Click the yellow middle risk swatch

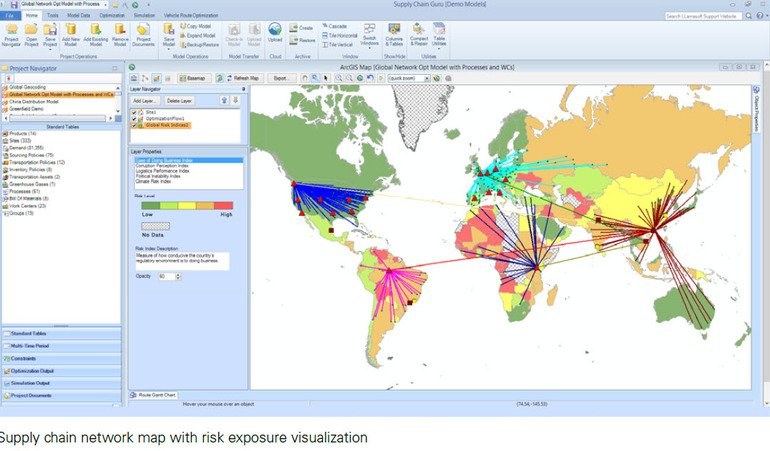(x=187, y=206)
